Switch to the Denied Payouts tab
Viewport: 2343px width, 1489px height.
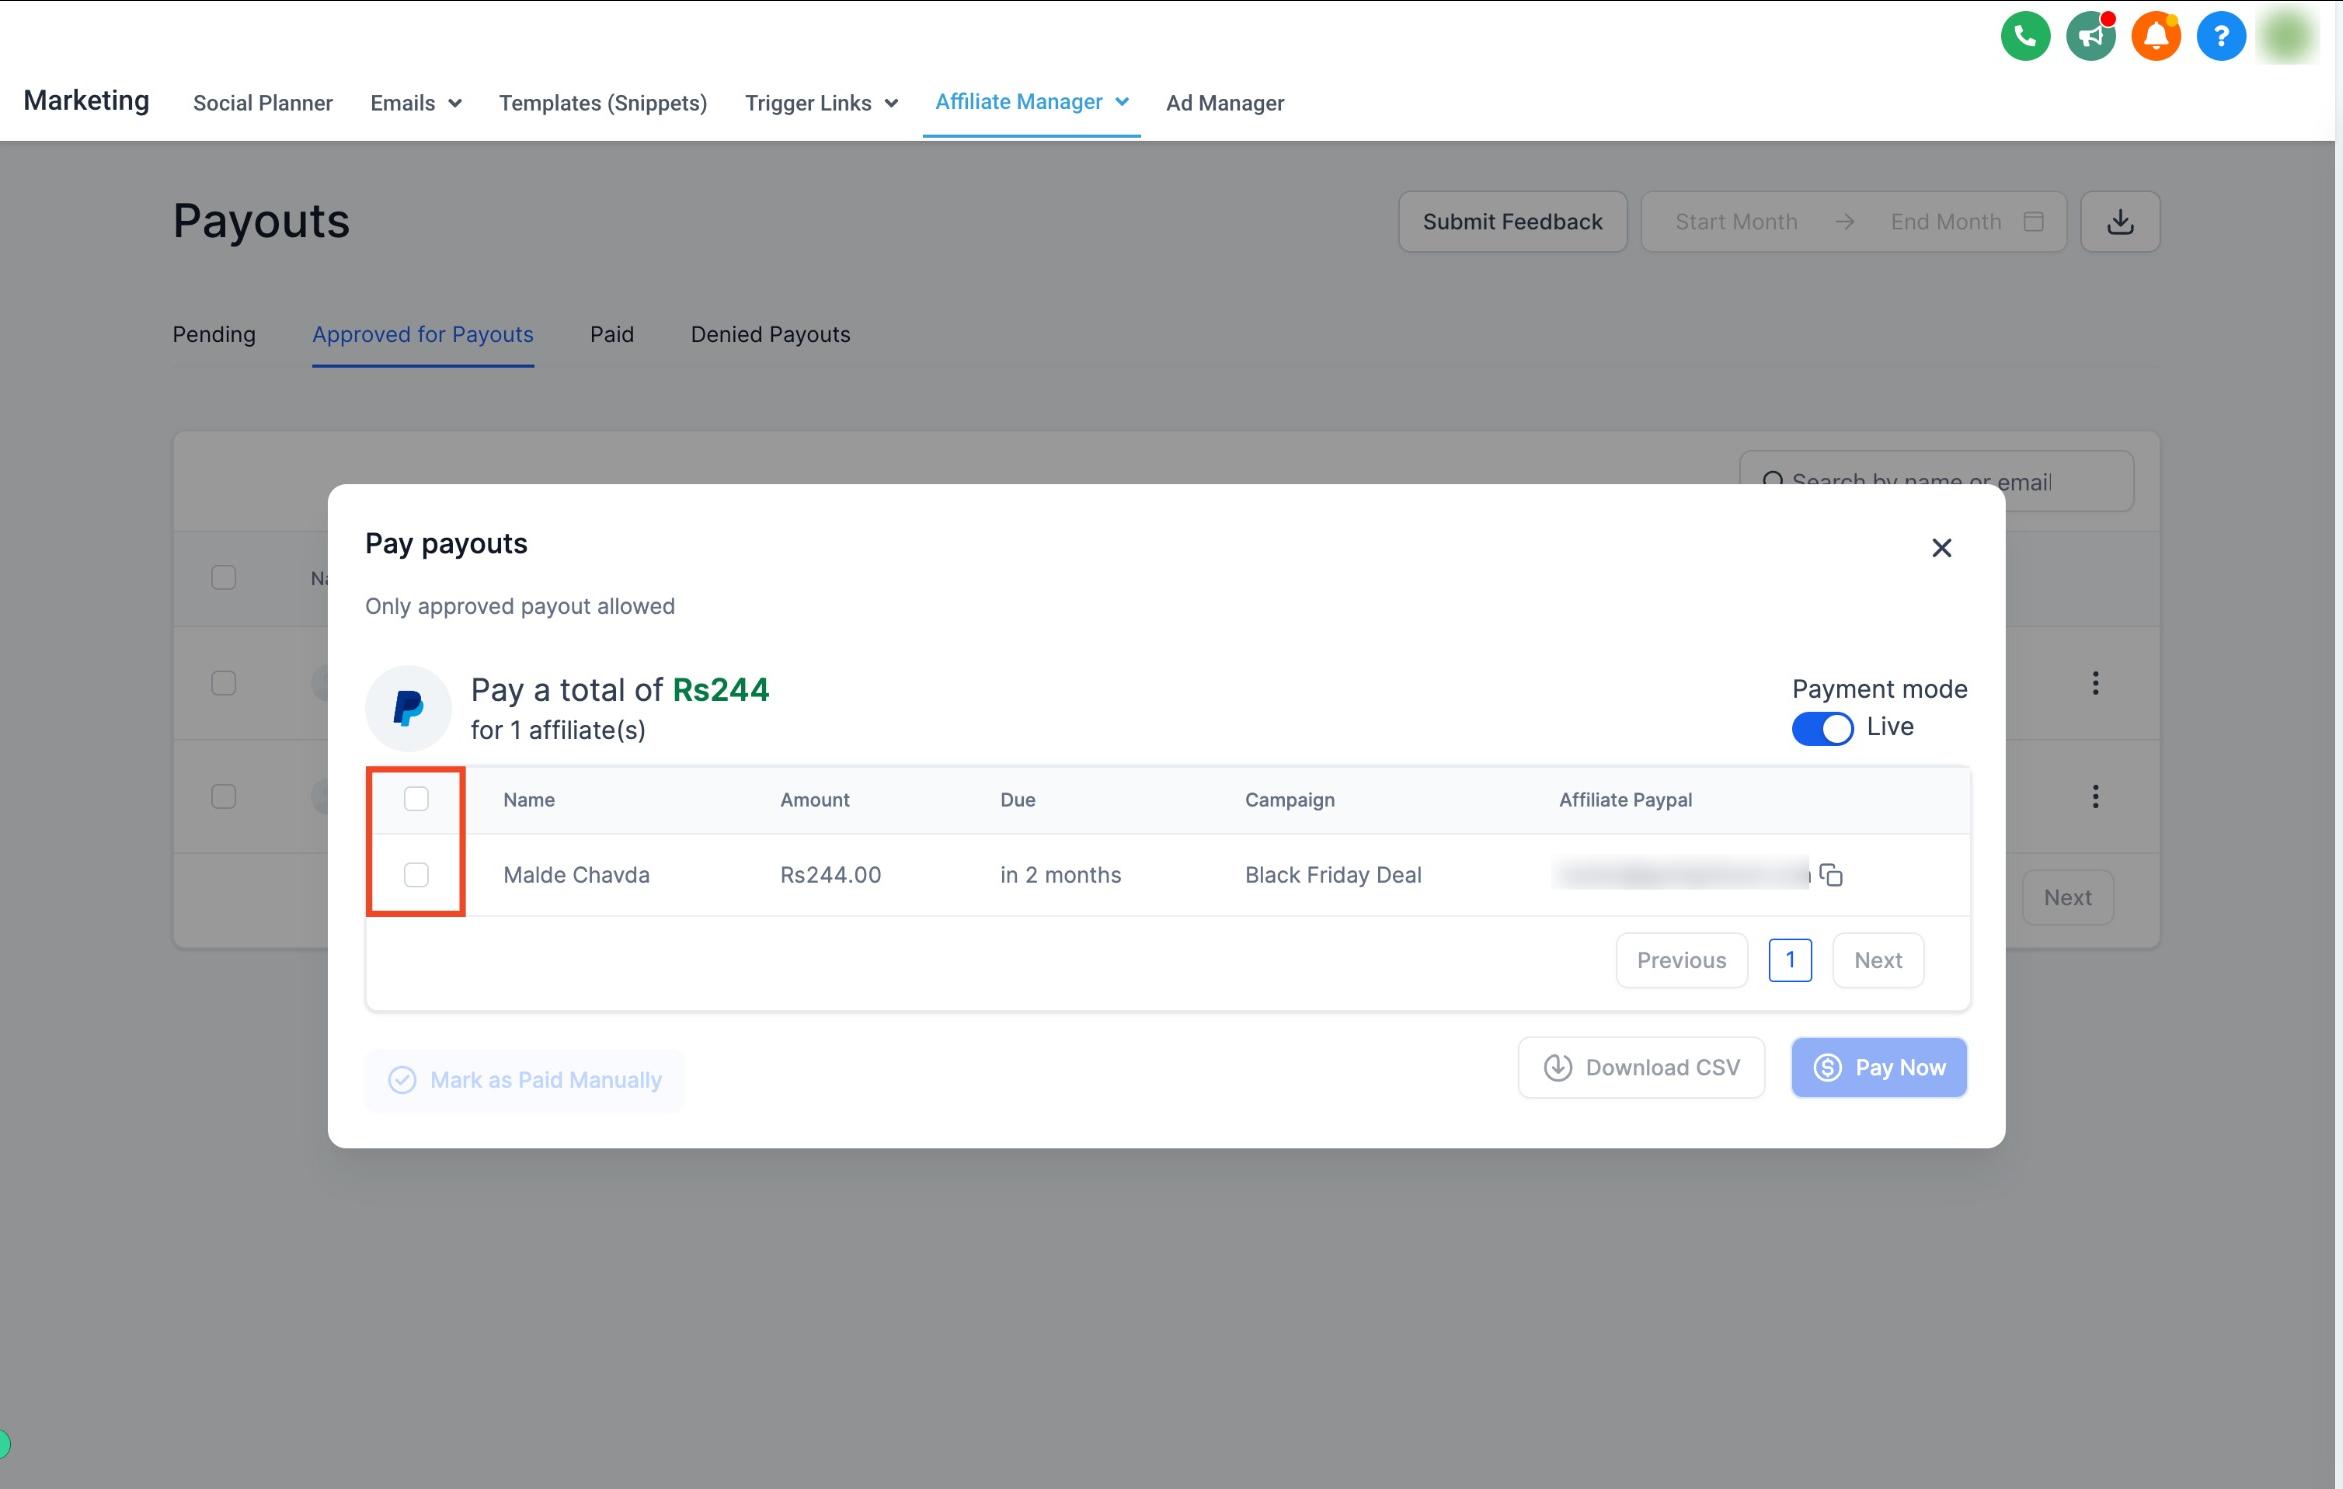point(770,334)
